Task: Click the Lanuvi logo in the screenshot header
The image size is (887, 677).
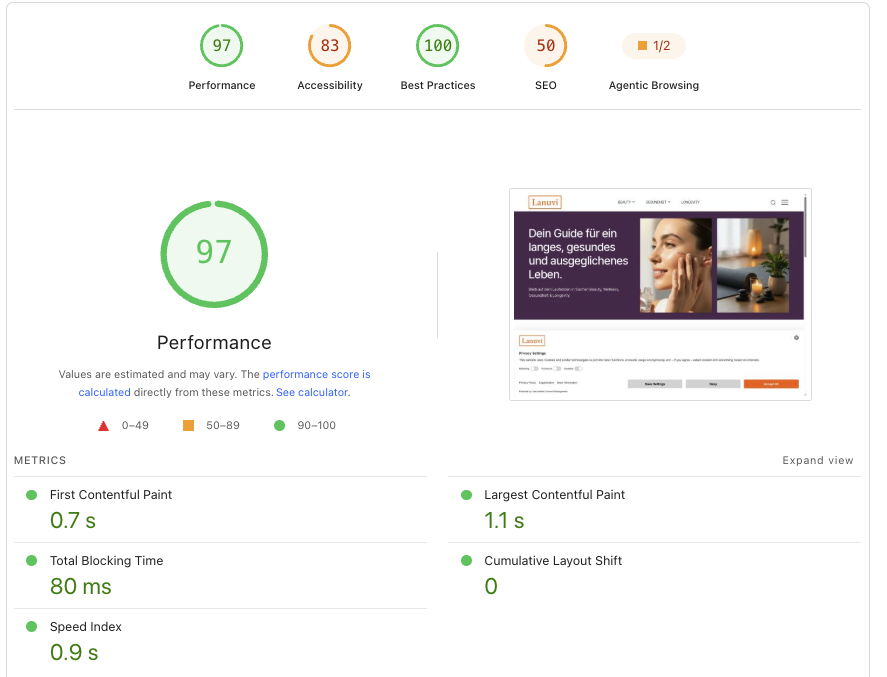Action: [x=545, y=202]
